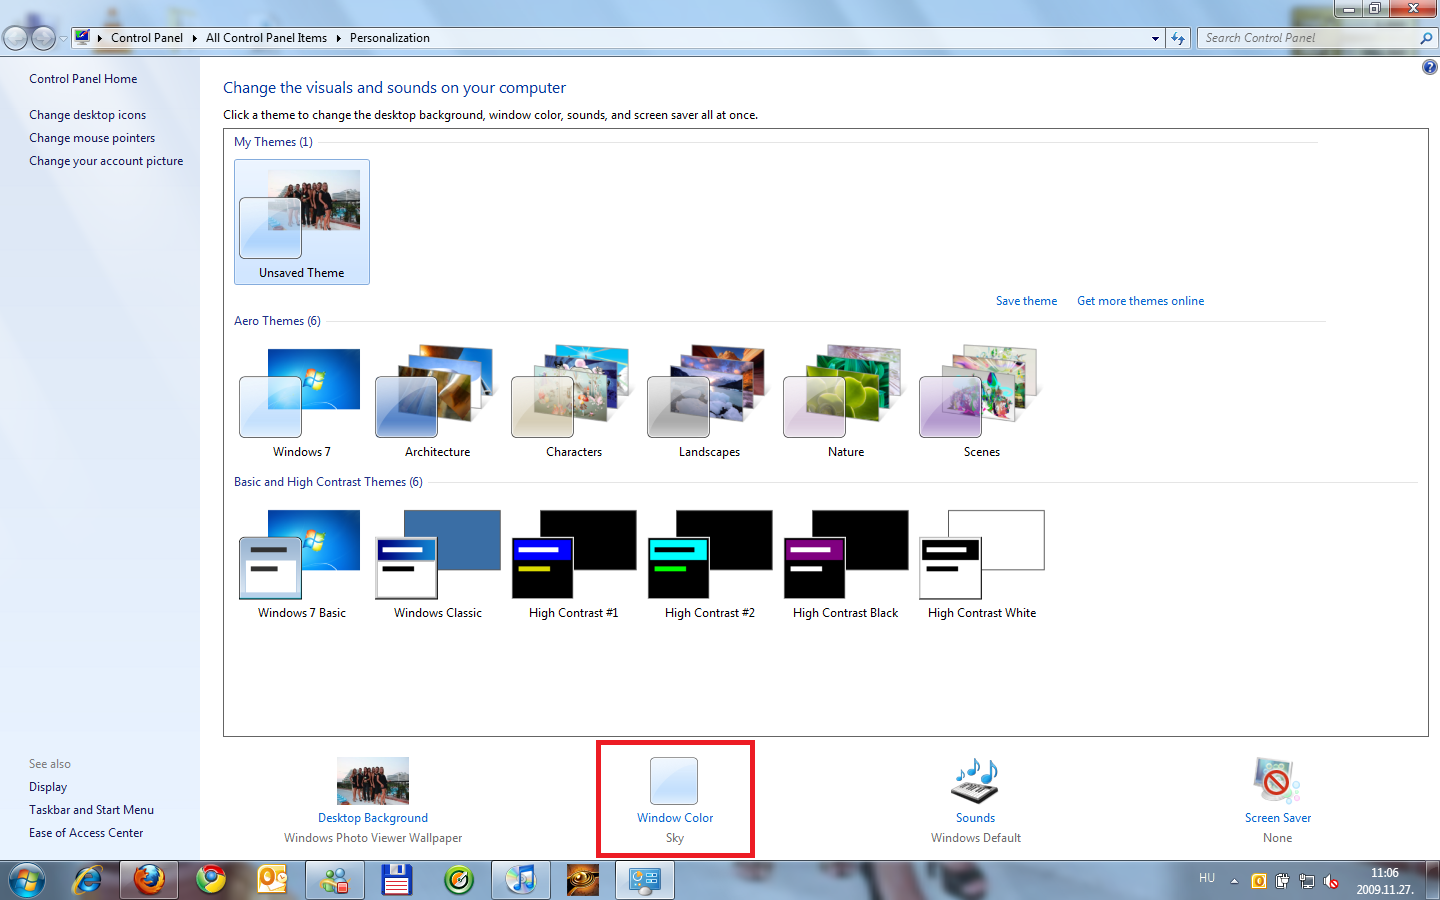Open Taskbar and Start Menu link
1440x900 pixels.
click(91, 810)
